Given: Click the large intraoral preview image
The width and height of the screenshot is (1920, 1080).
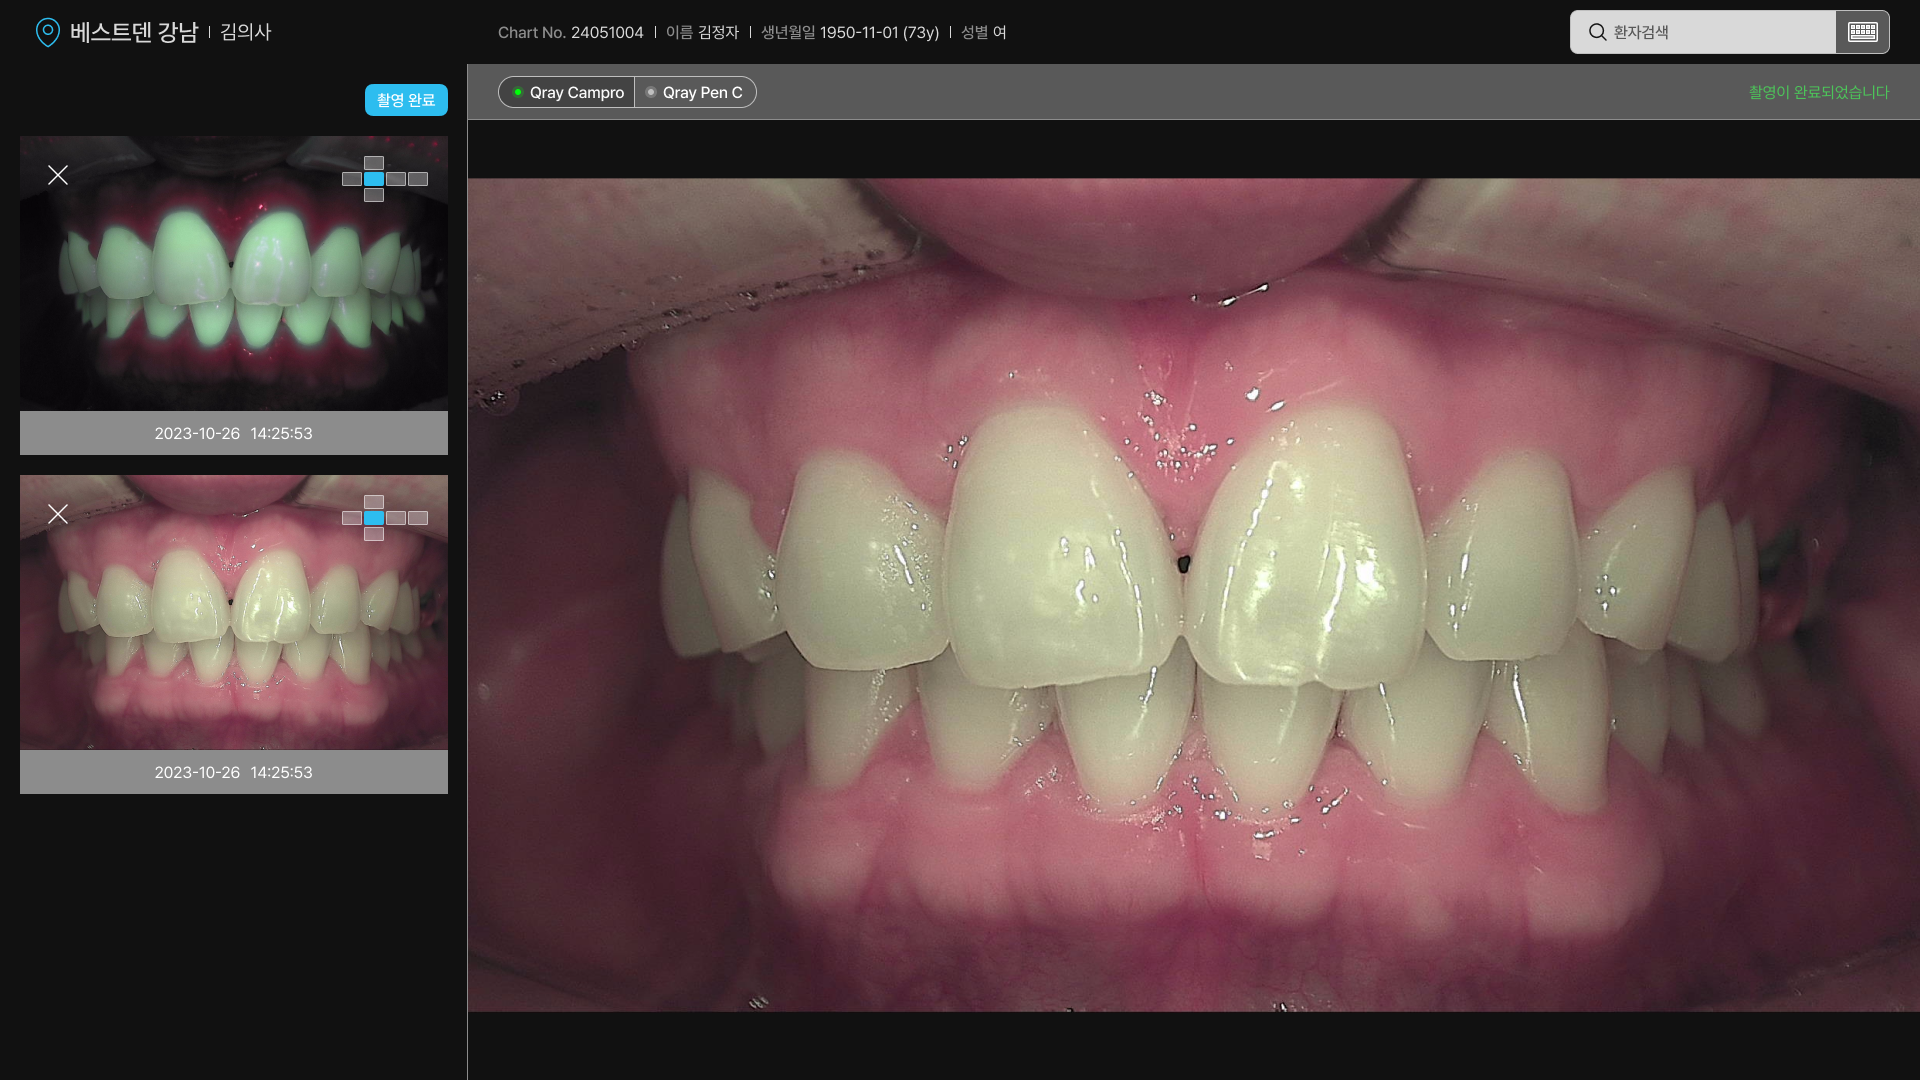Looking at the screenshot, I should pos(1193,595).
